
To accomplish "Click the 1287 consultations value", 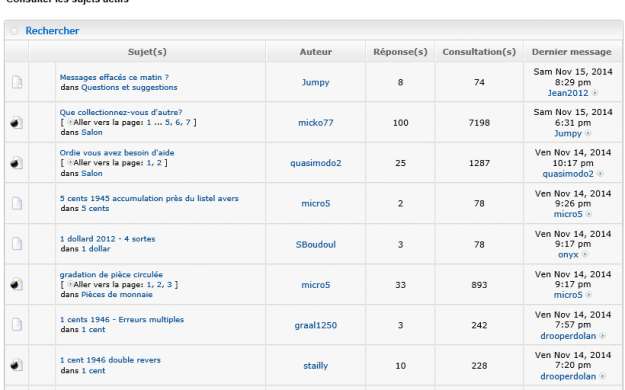I will pyautogui.click(x=479, y=163).
